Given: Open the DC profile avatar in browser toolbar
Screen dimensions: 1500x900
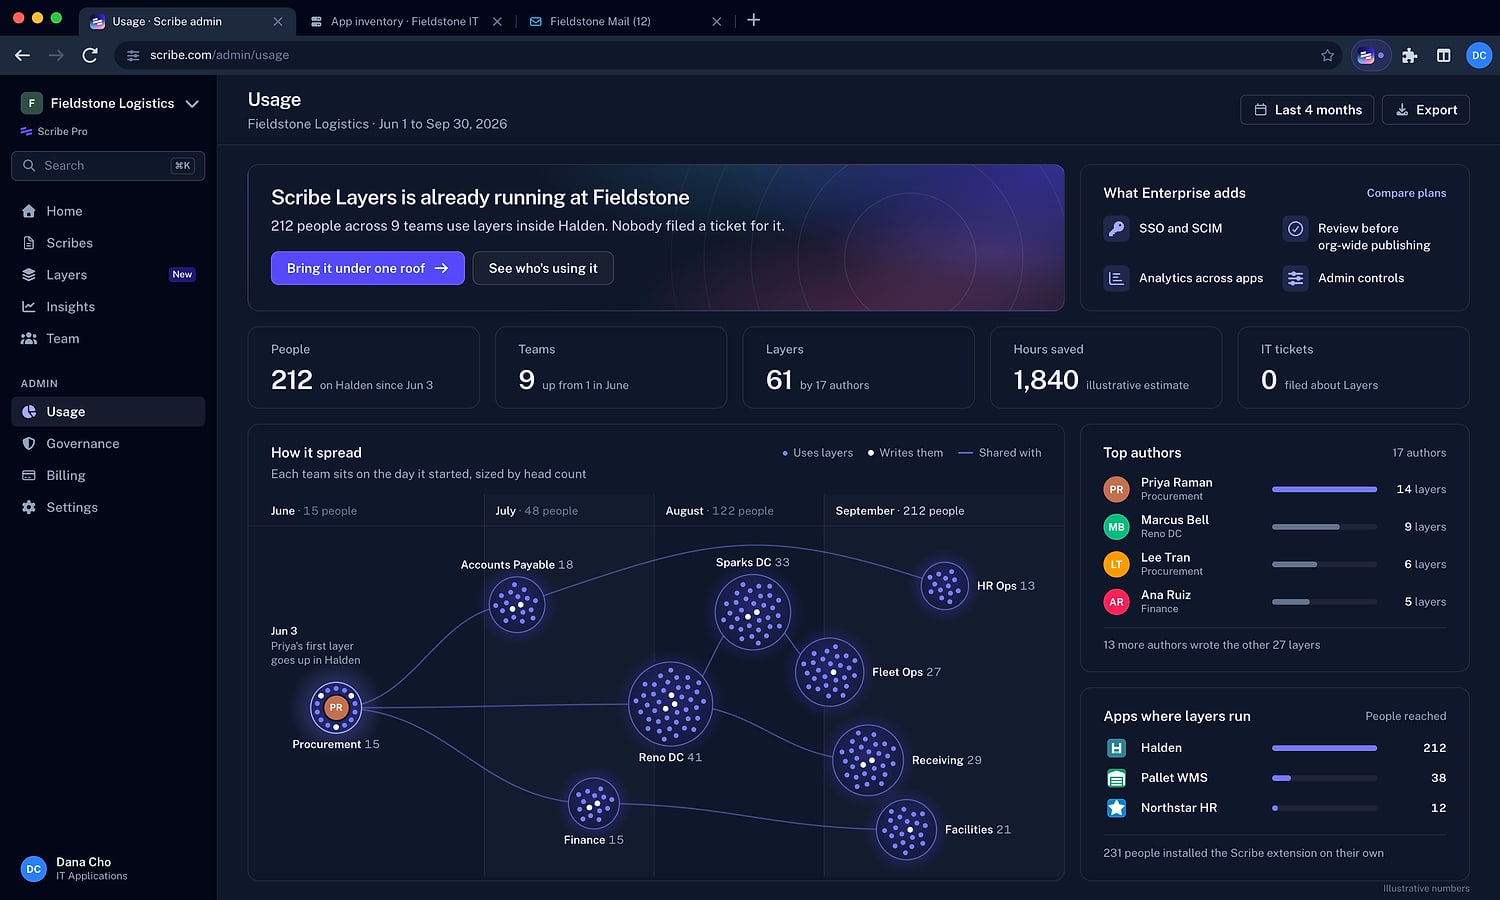Looking at the screenshot, I should (1479, 56).
